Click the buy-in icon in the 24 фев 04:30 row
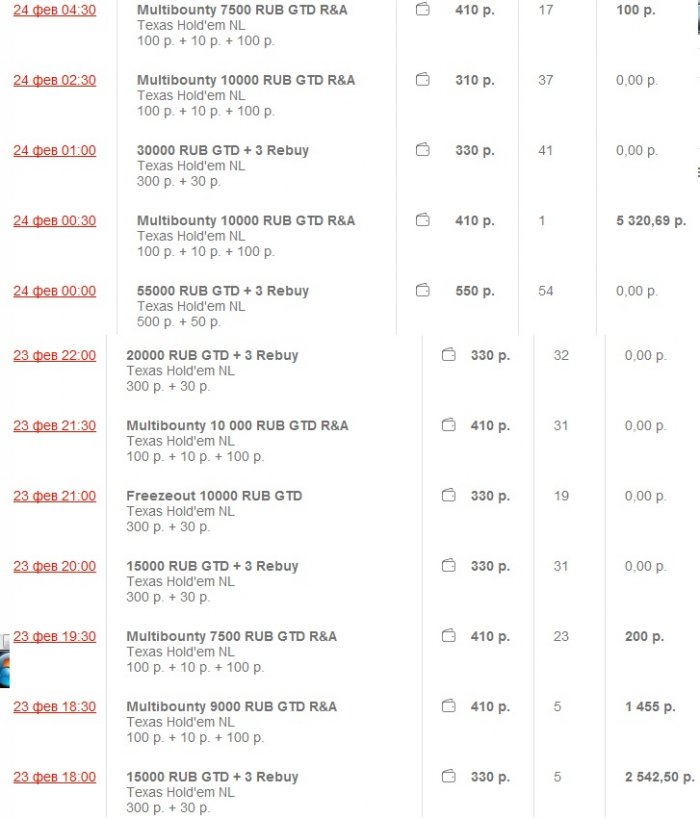 (422, 10)
